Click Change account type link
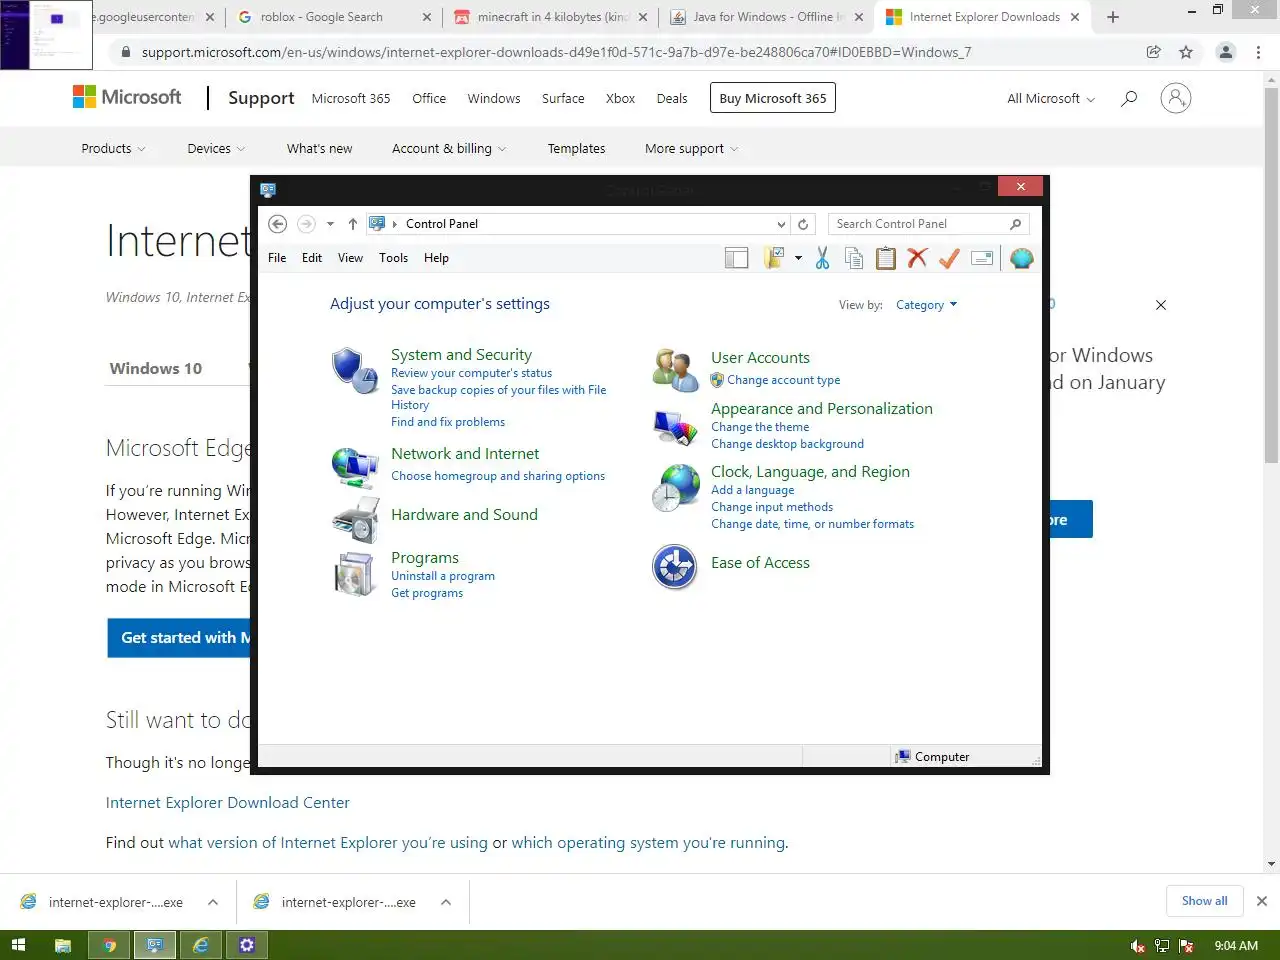The image size is (1280, 960). point(784,380)
